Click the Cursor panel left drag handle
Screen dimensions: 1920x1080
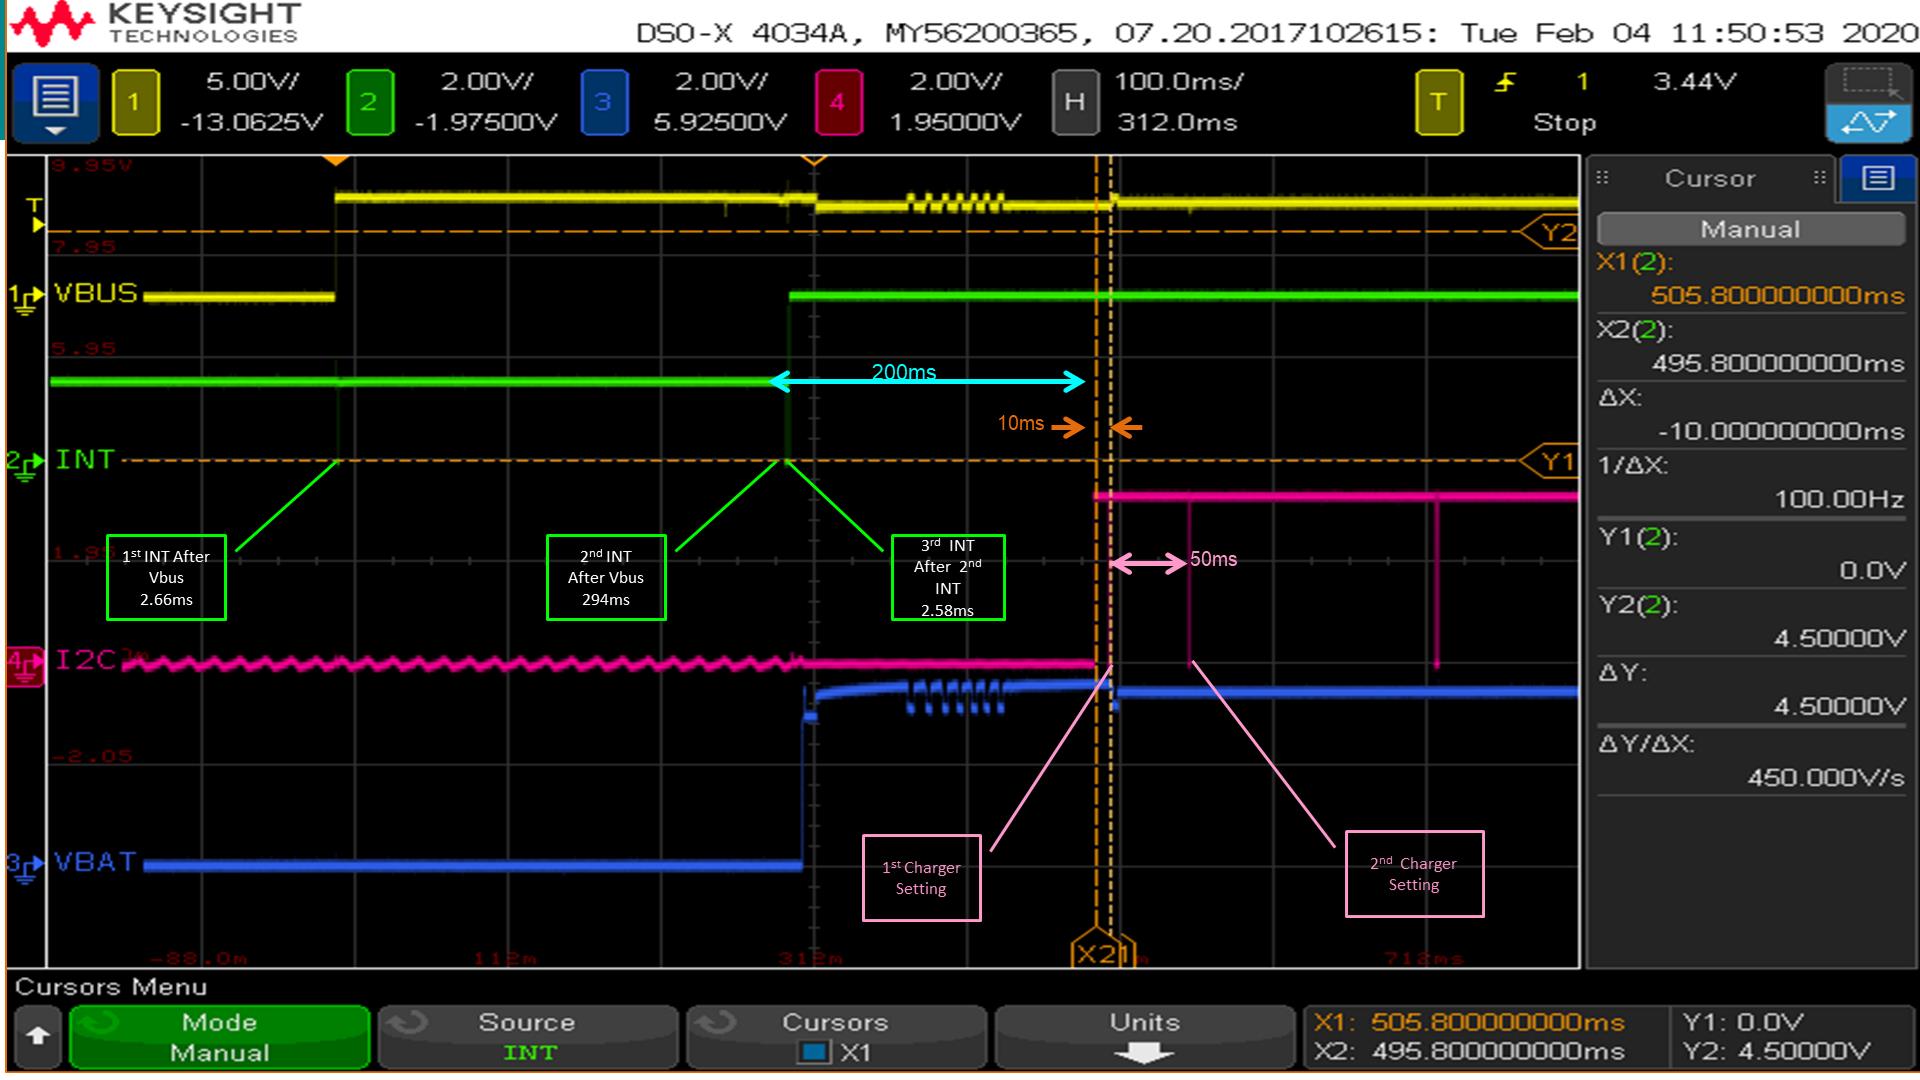[x=1602, y=178]
